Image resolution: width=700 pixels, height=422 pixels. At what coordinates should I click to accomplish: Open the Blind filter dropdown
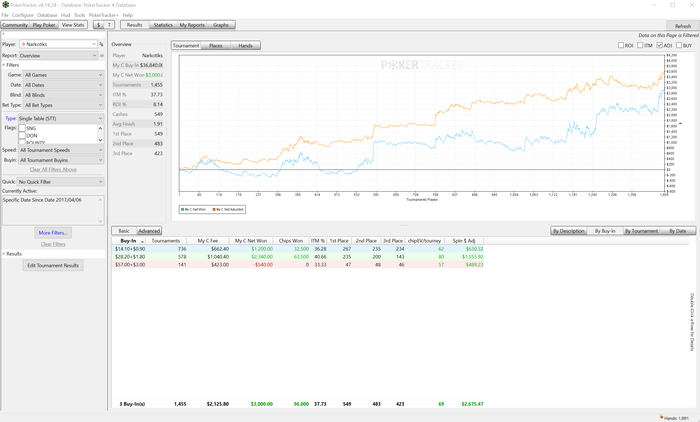[63, 95]
